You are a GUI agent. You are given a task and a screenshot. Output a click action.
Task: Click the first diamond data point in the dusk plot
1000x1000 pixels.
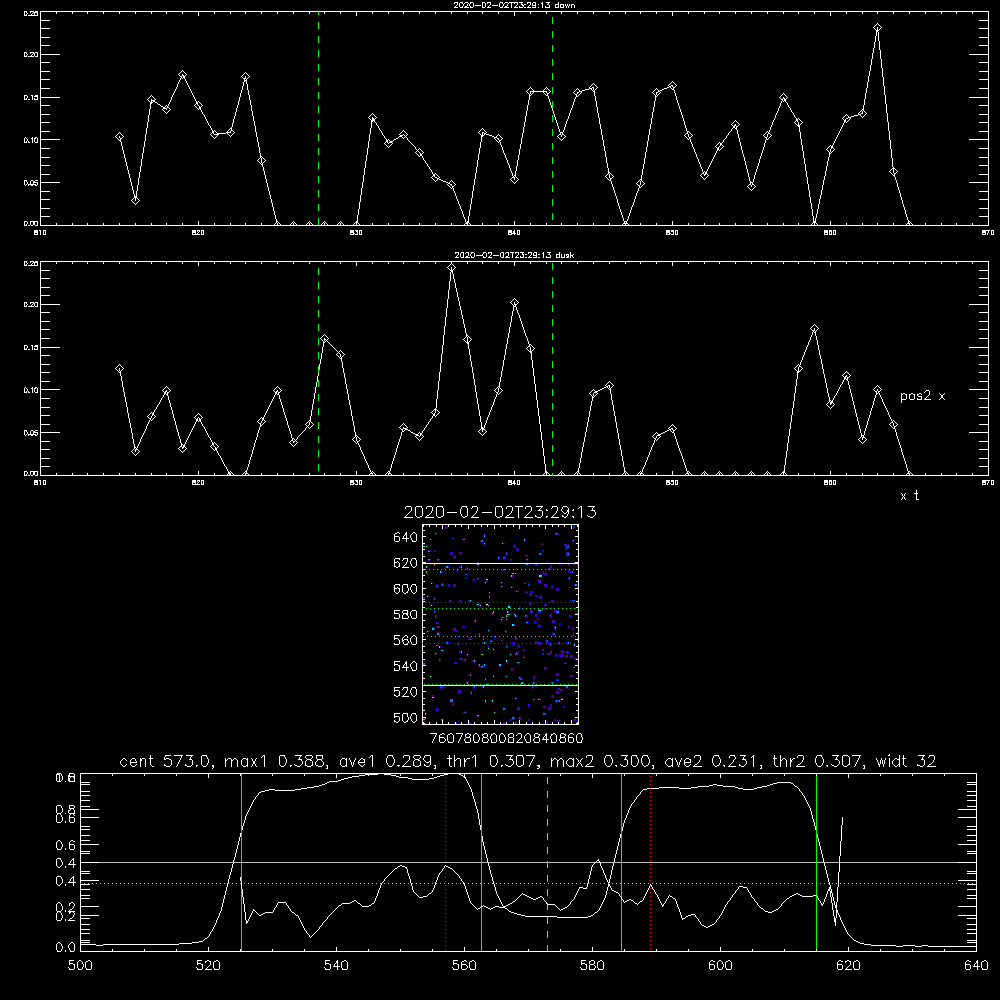pos(119,369)
